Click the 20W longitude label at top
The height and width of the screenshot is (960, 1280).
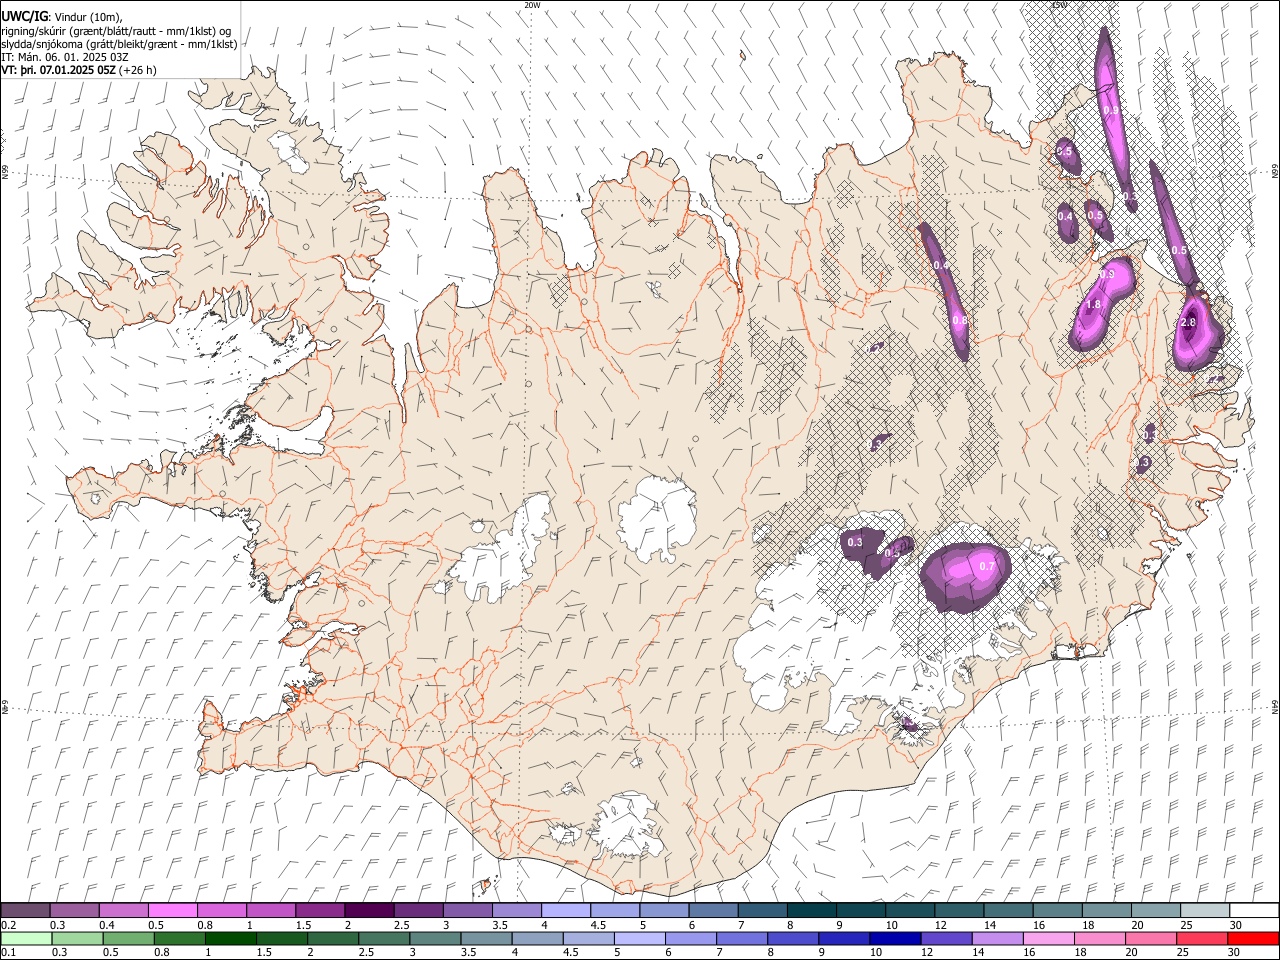coord(532,5)
